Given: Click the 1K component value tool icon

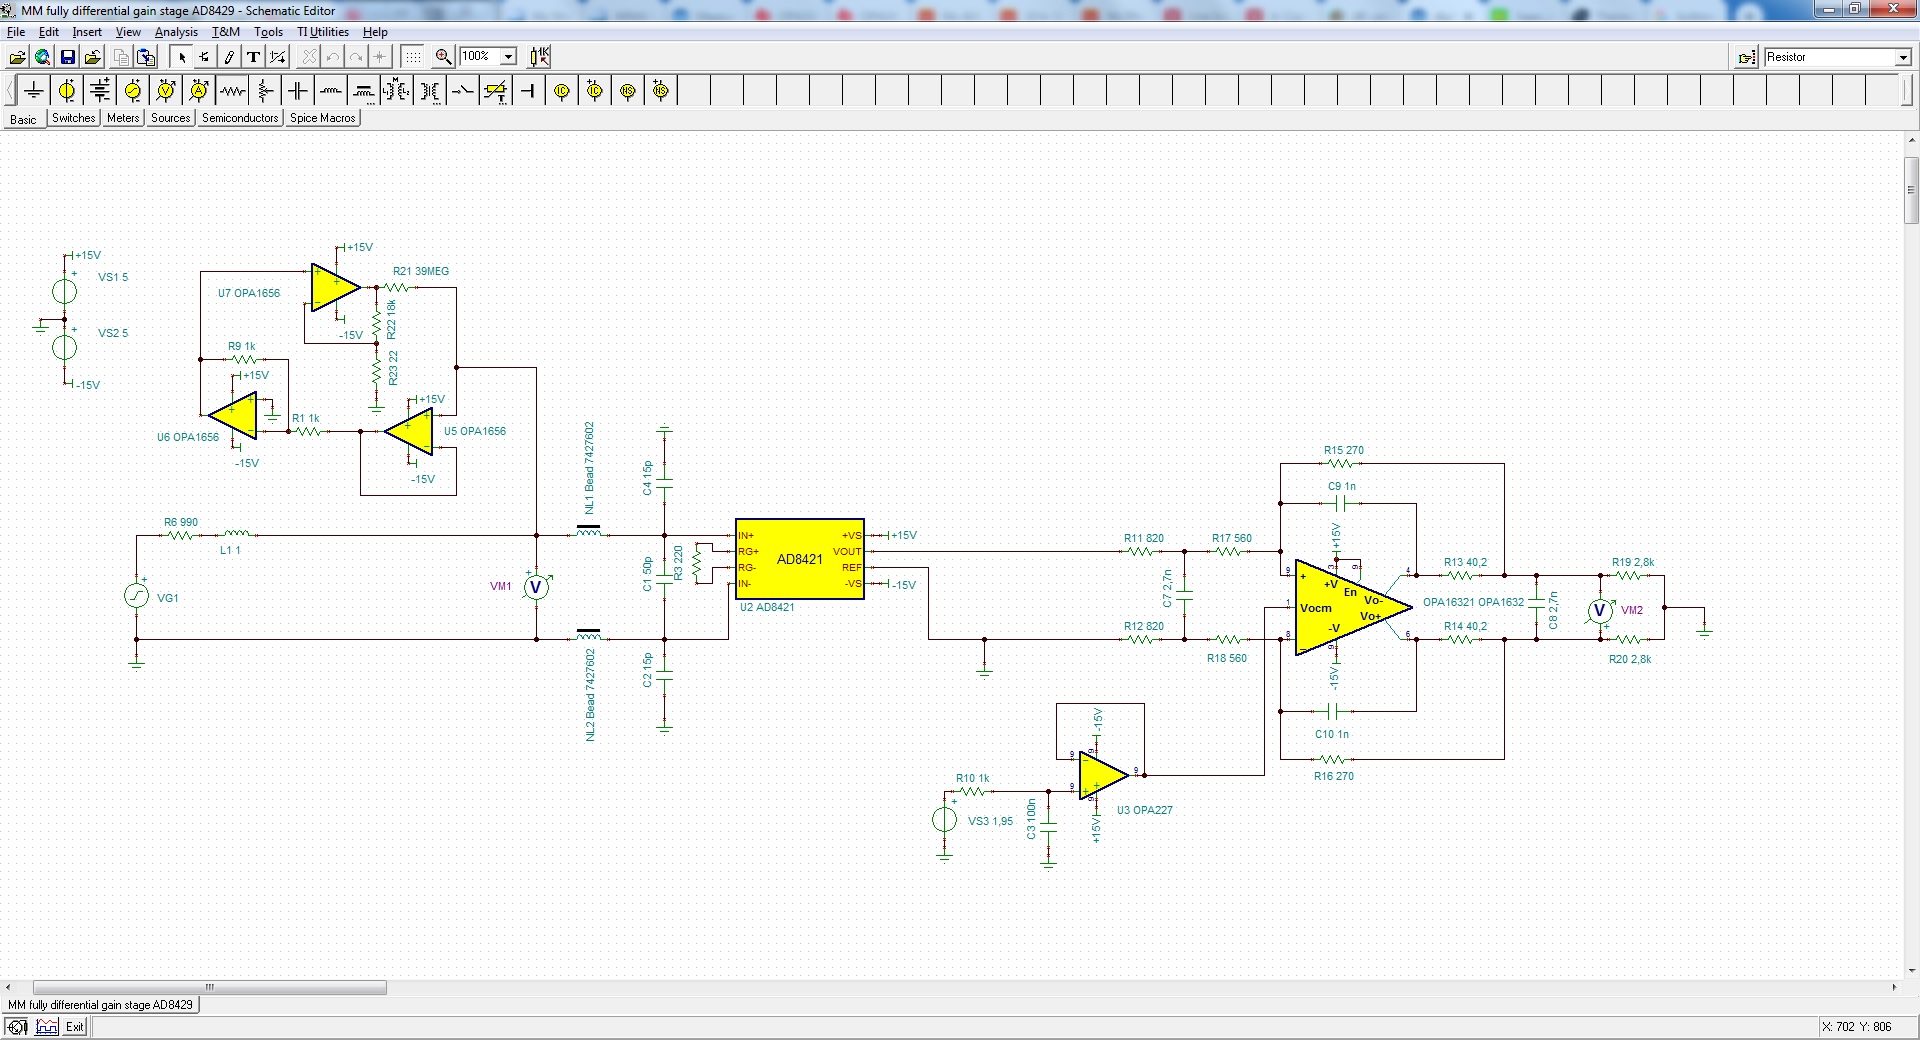Looking at the screenshot, I should [540, 57].
